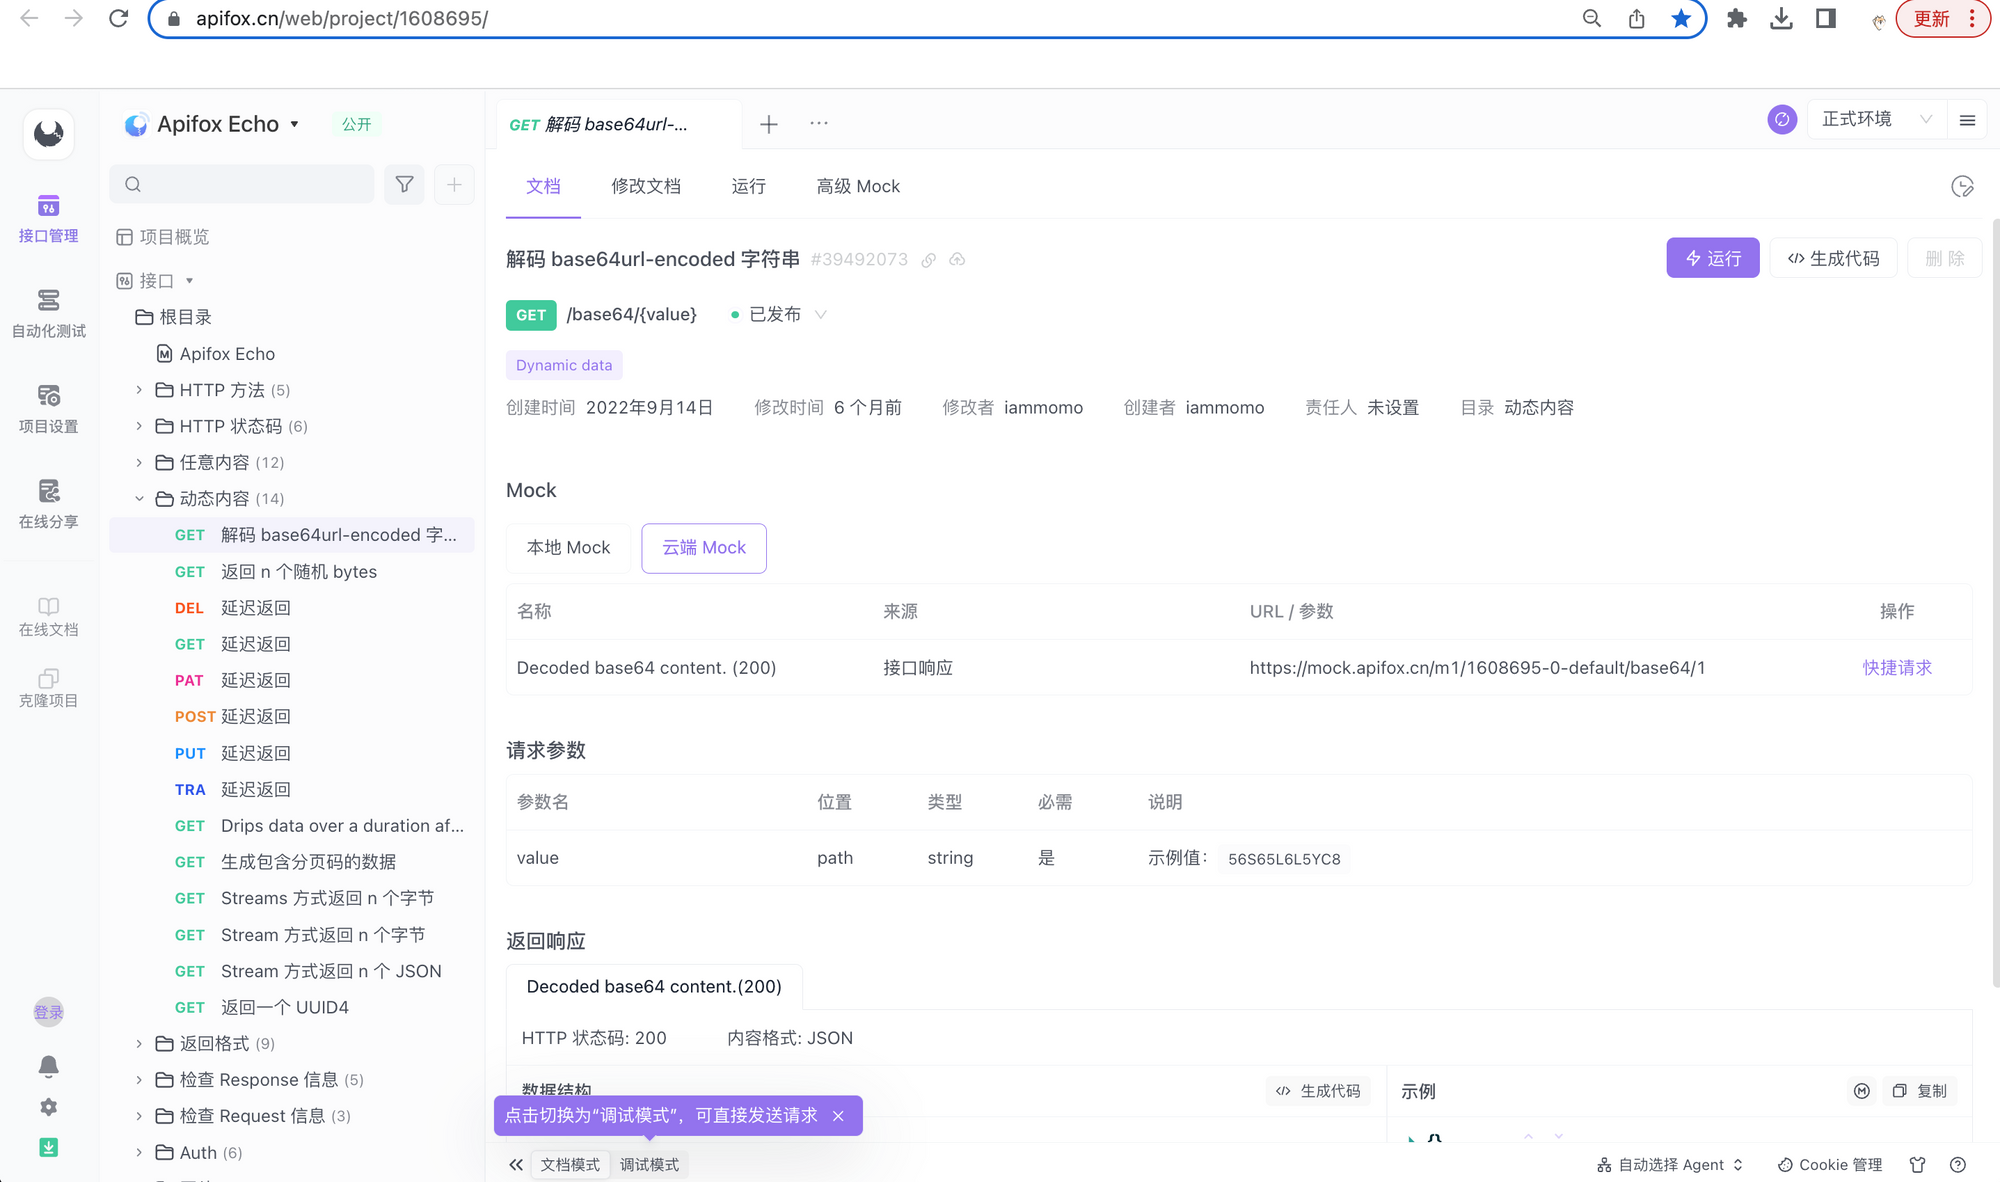
Task: Open 自动化测试 in the sidebar
Action: (x=48, y=314)
